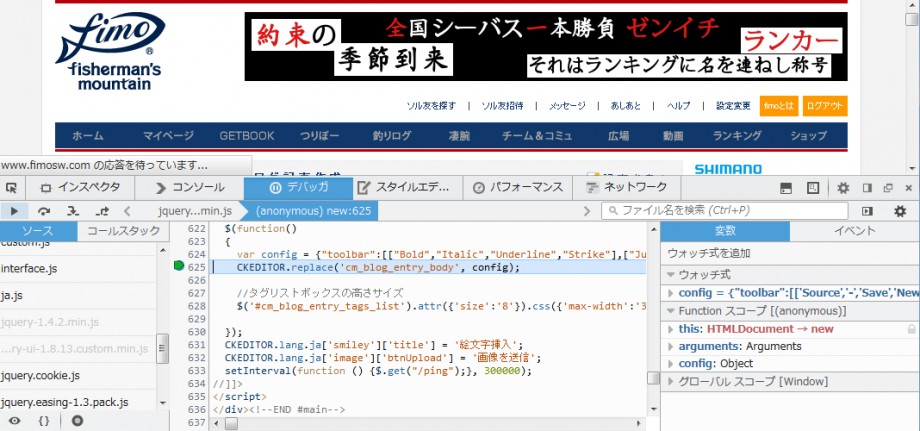Open devtools toolbox options gear

pos(843,188)
